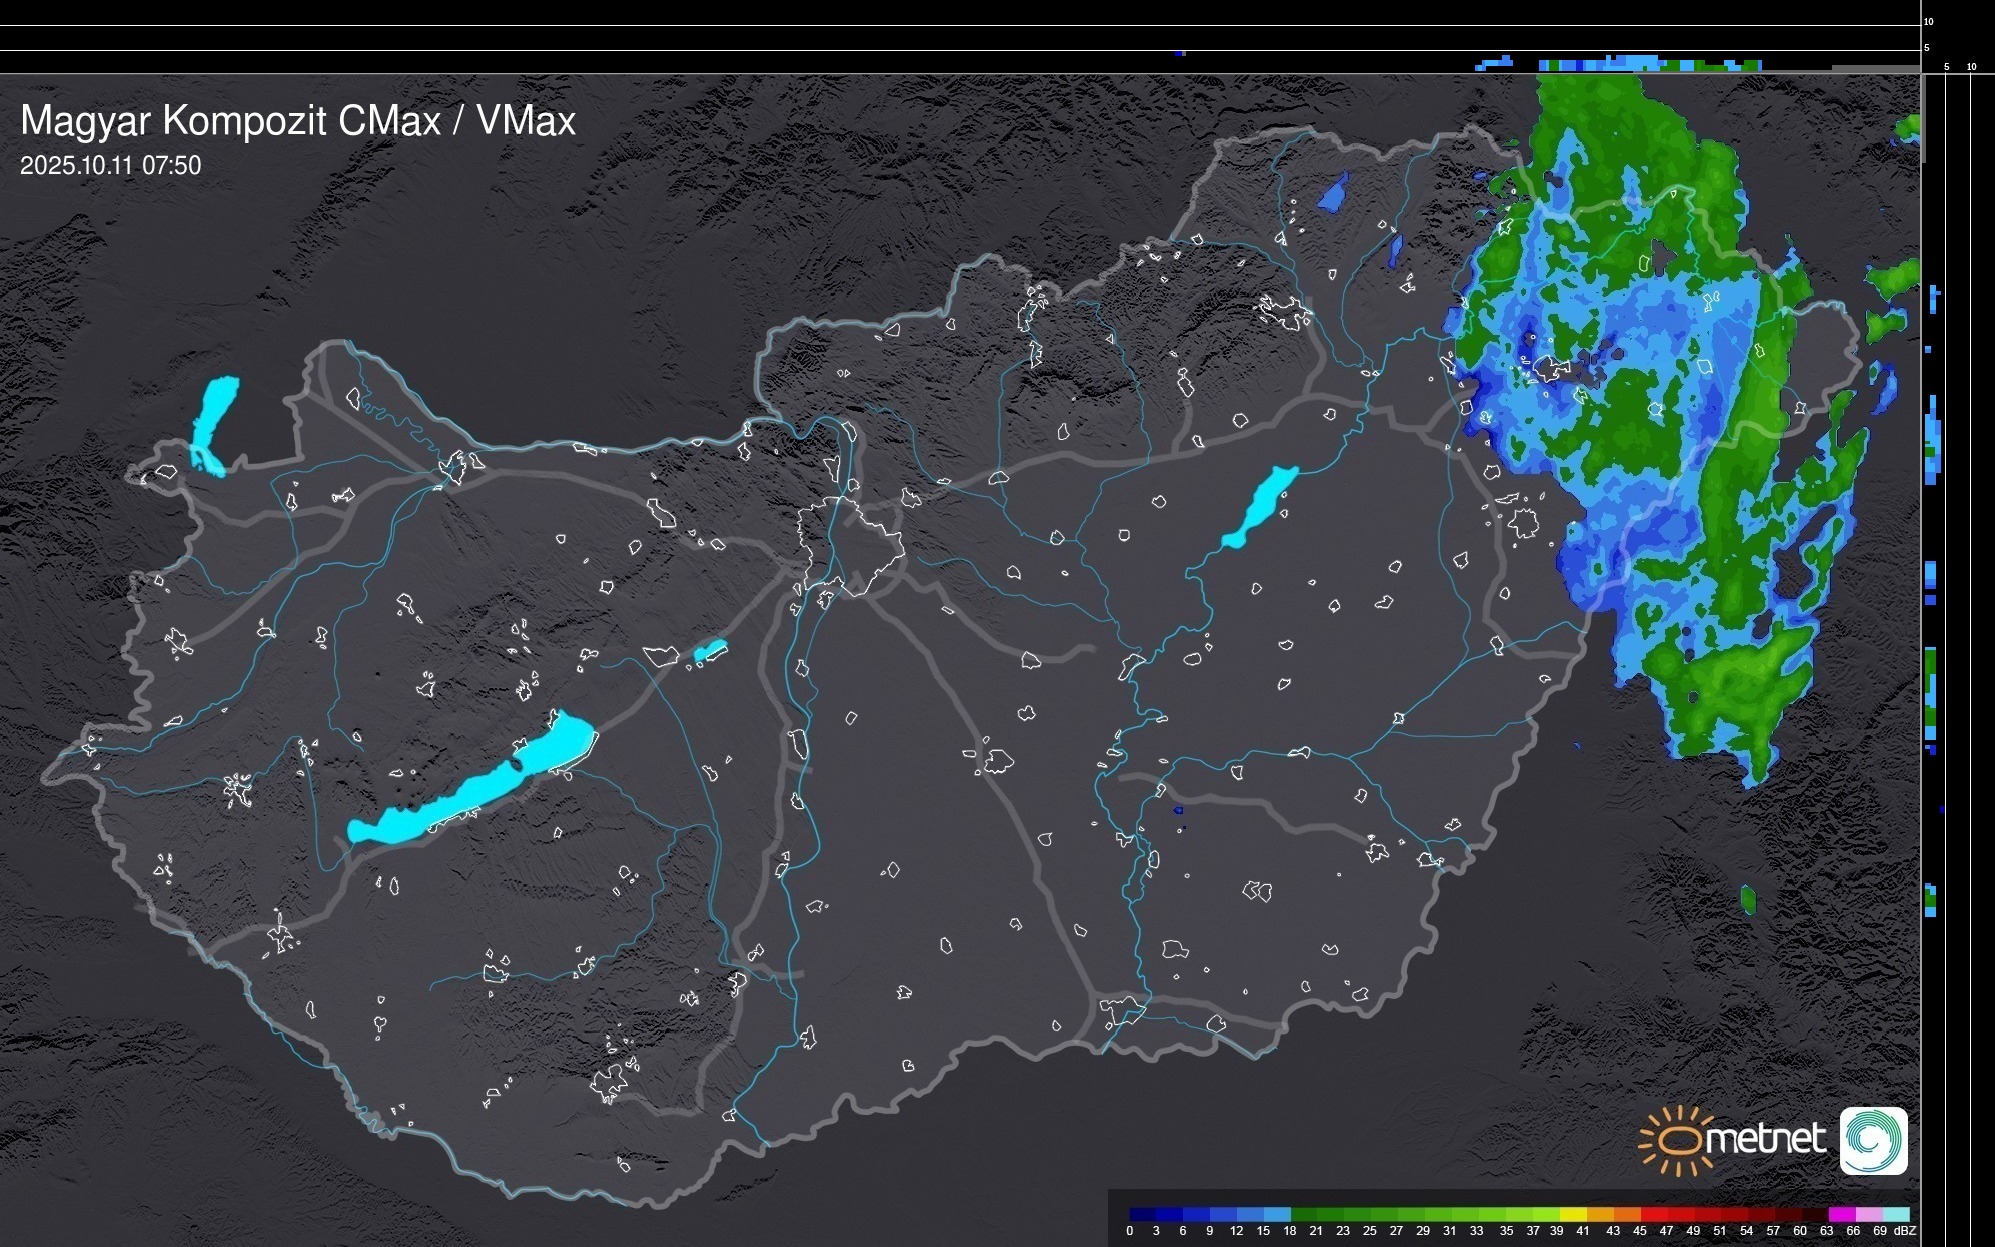
Task: Click the magenta 63 dBZ legend swatch
Action: click(x=1840, y=1215)
